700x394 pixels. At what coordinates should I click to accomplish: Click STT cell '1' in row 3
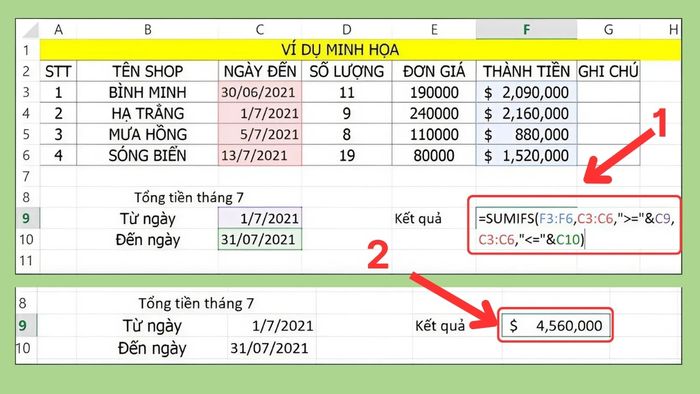click(x=58, y=92)
